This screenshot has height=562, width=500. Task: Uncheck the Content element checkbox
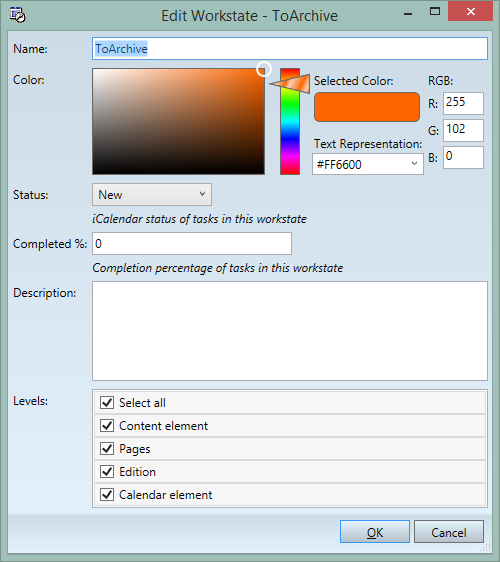pos(107,426)
